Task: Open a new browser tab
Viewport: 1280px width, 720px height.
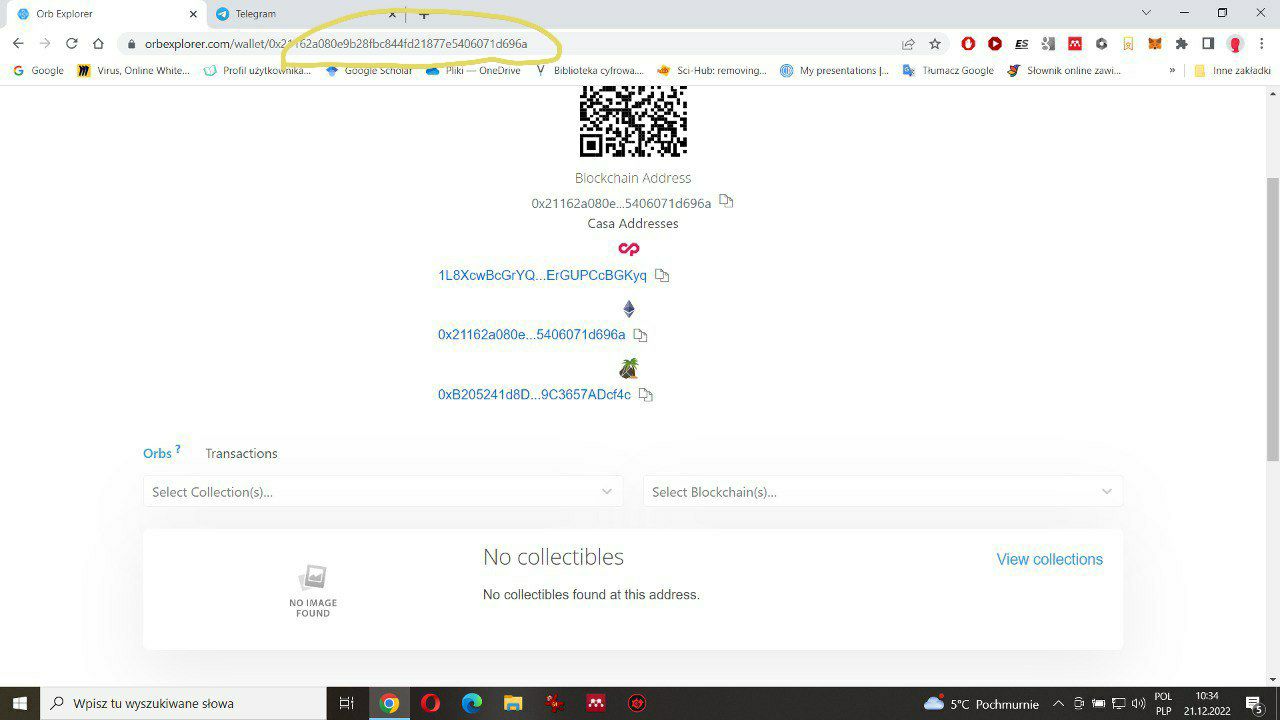Action: click(424, 14)
